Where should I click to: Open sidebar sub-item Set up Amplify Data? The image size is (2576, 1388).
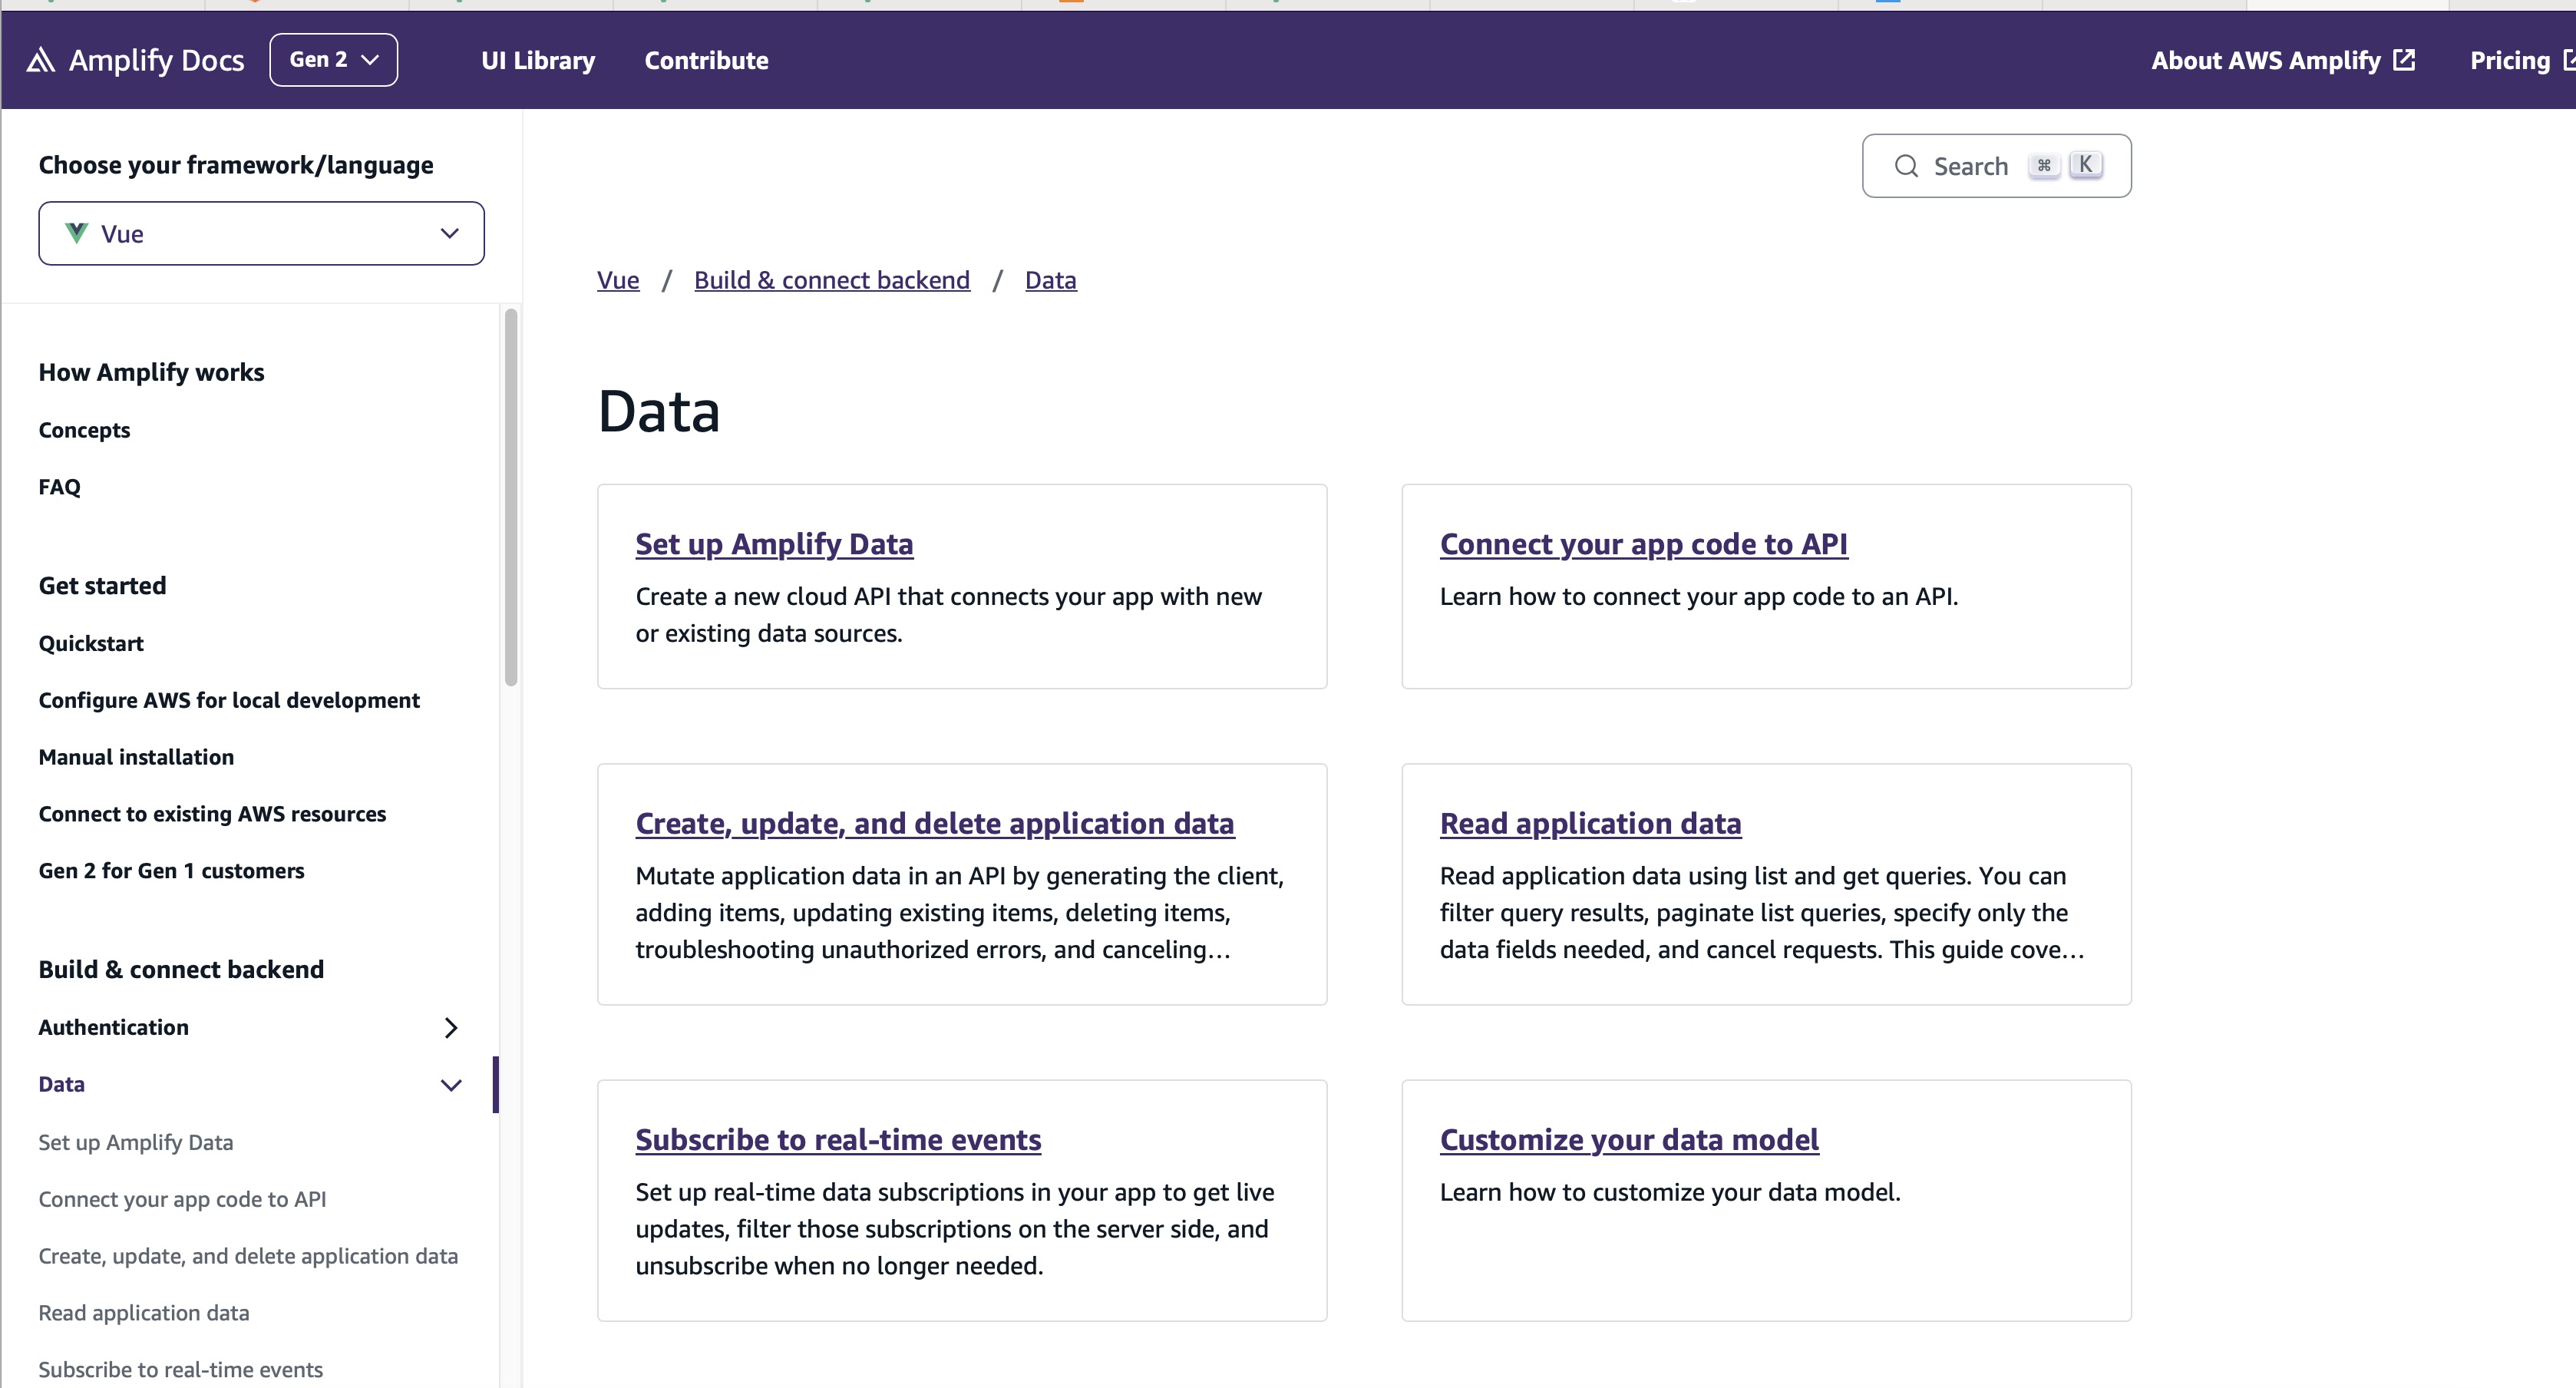135,1142
